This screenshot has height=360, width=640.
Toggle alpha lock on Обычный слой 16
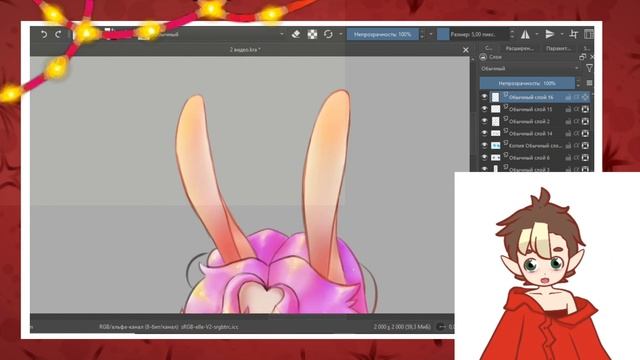[x=585, y=97]
